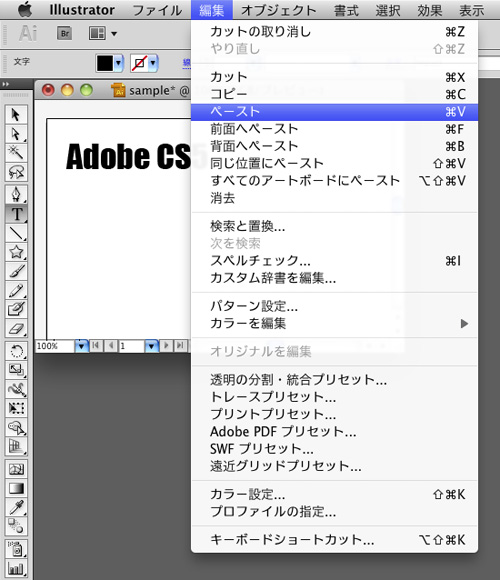This screenshot has width=500, height=580.
Task: Choose プロファイルの指定... menu item
Action: click(x=334, y=512)
